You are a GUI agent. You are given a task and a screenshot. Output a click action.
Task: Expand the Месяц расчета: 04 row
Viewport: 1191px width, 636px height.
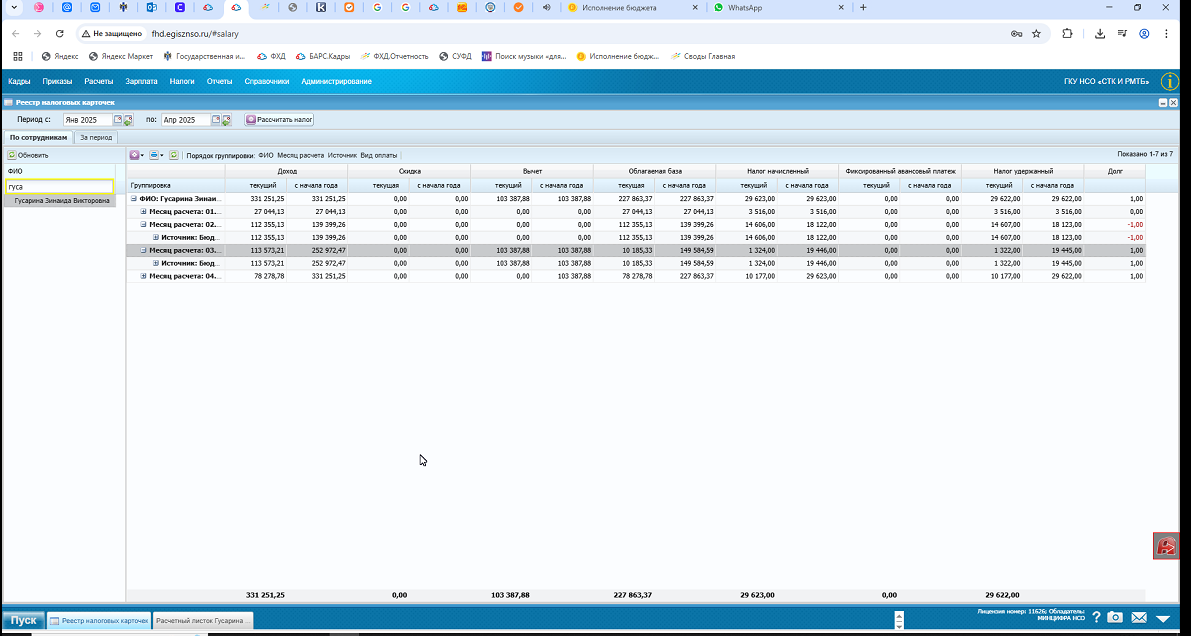click(144, 276)
